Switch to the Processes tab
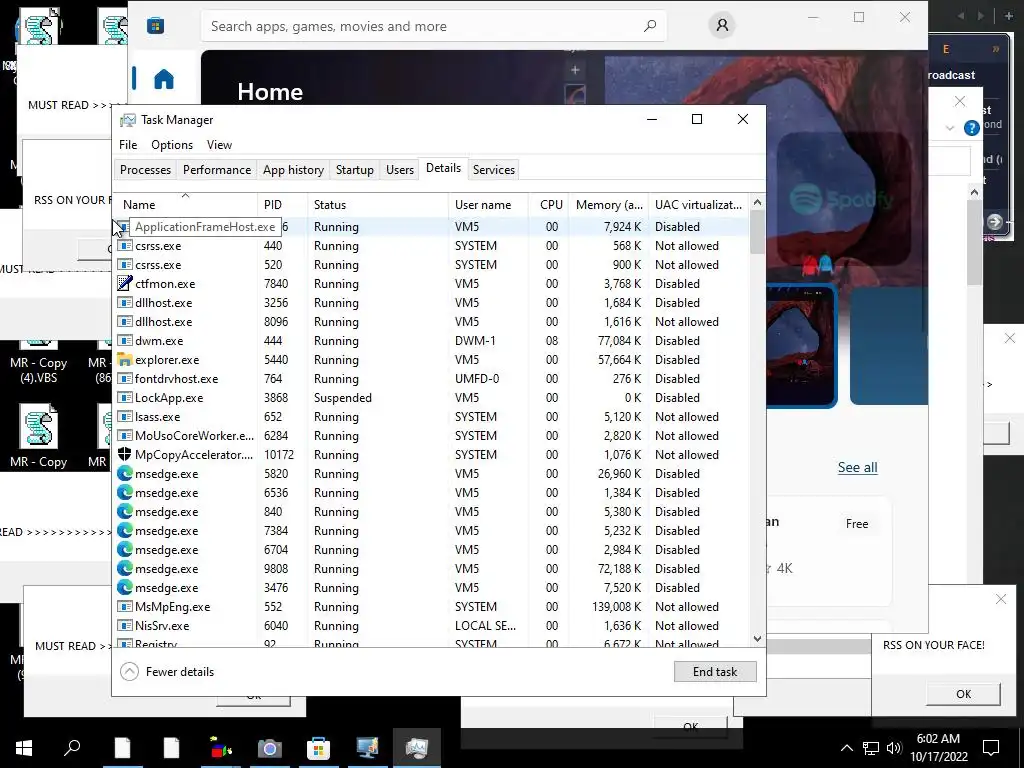Image resolution: width=1024 pixels, height=768 pixels. pos(146,170)
